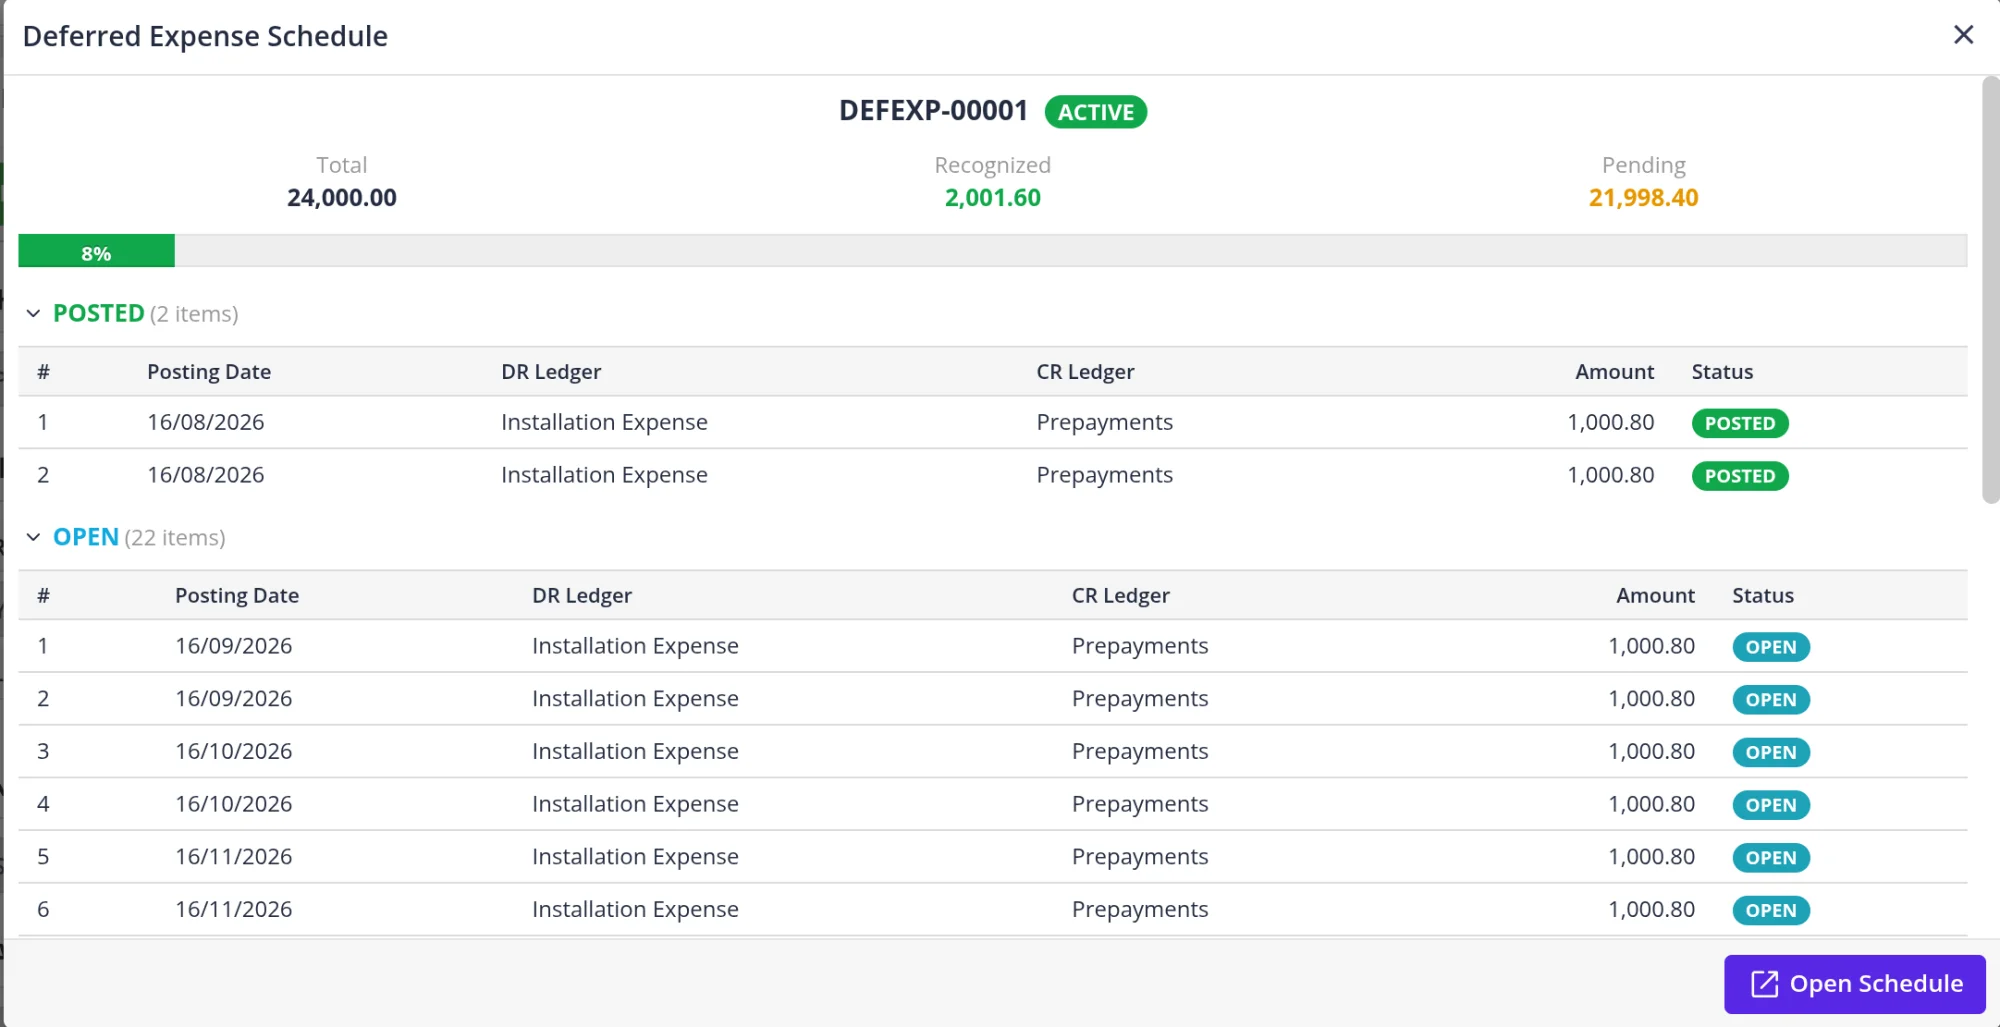Viewport: 2000px width, 1027px height.
Task: Click Installation Expense in open row 3
Action: point(635,752)
